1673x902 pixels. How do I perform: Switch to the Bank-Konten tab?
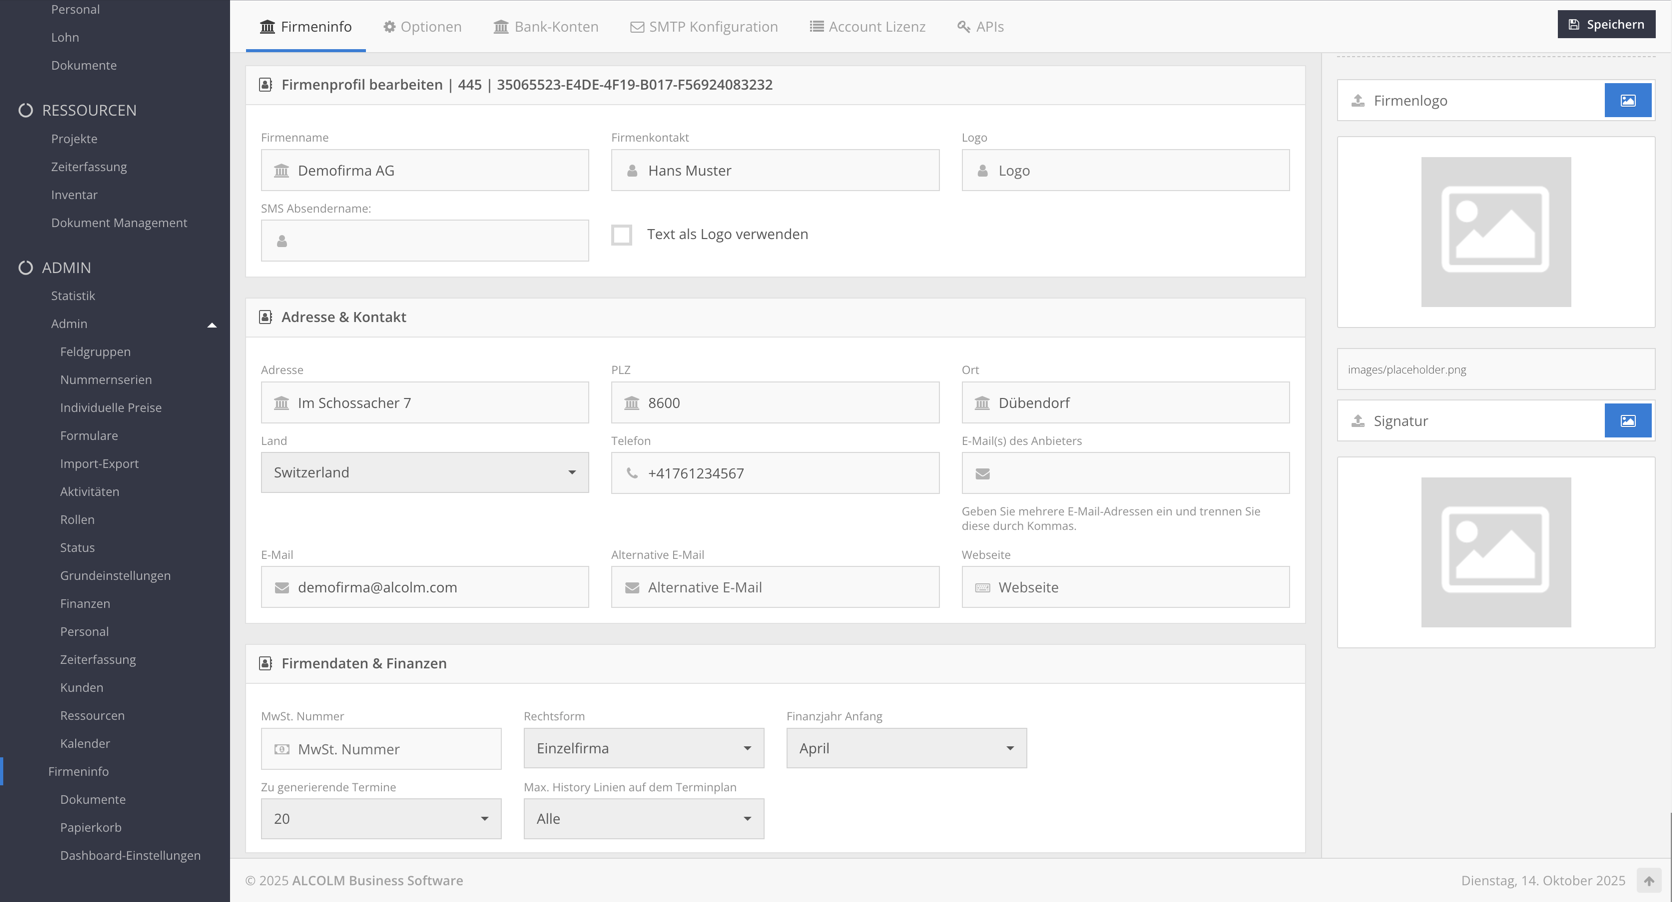pyautogui.click(x=546, y=27)
